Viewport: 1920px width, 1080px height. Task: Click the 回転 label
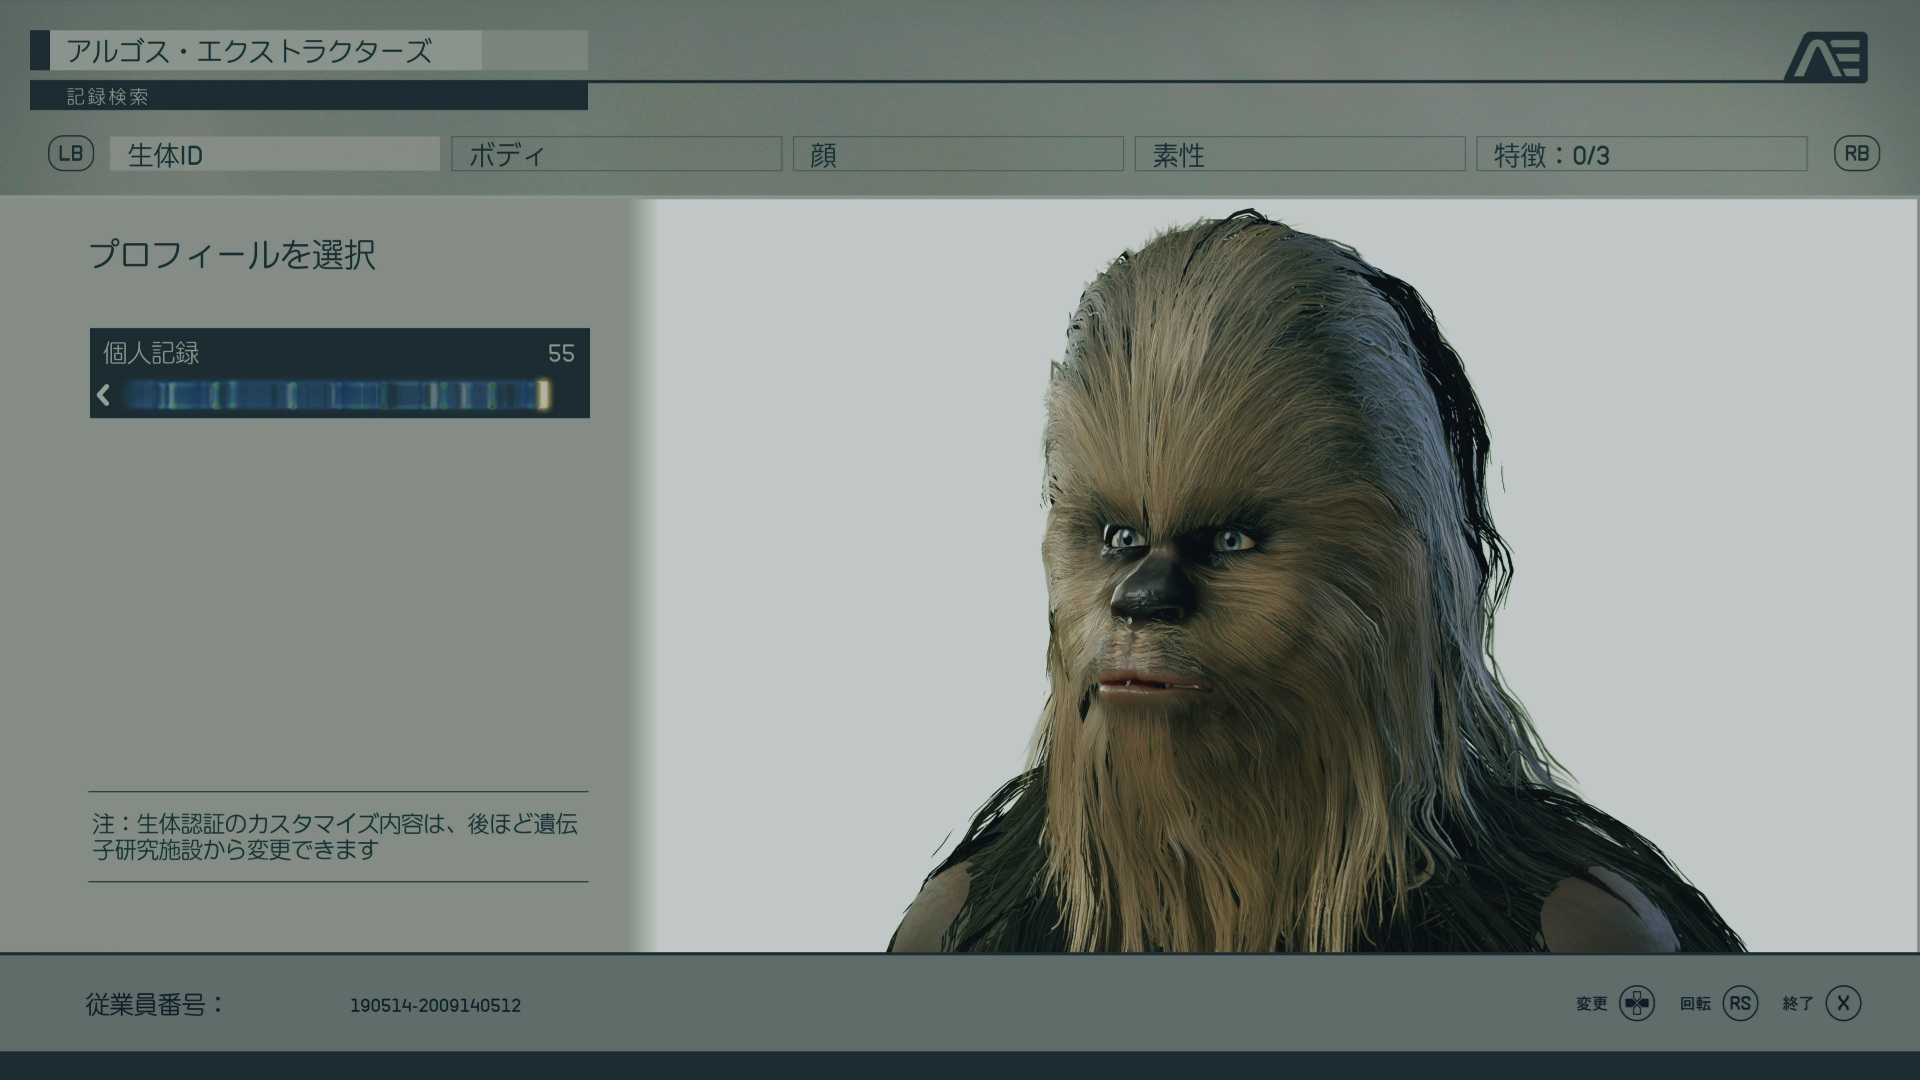1695,1004
